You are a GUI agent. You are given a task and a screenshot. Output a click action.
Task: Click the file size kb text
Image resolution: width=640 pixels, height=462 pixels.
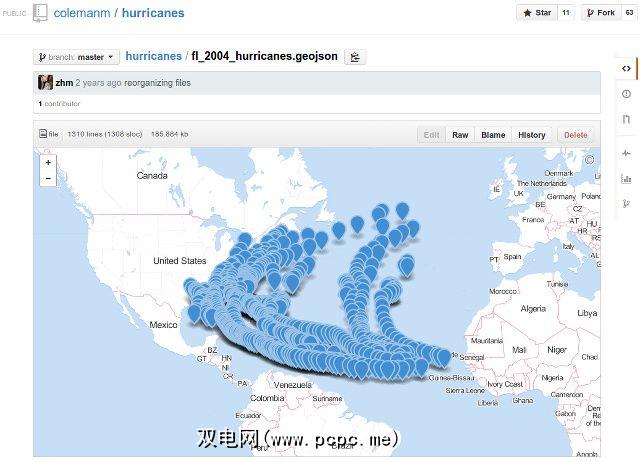169,134
